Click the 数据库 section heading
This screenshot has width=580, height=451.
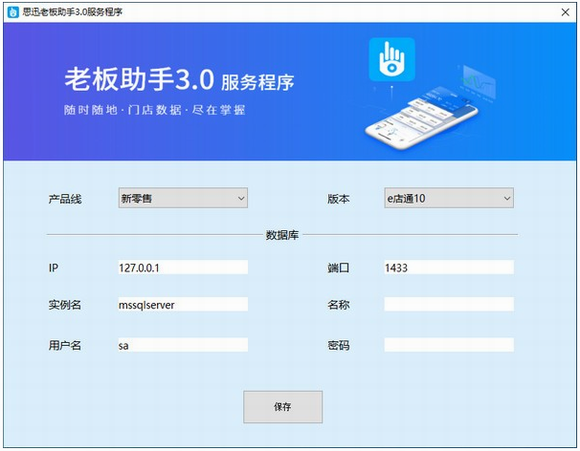pyautogui.click(x=282, y=235)
